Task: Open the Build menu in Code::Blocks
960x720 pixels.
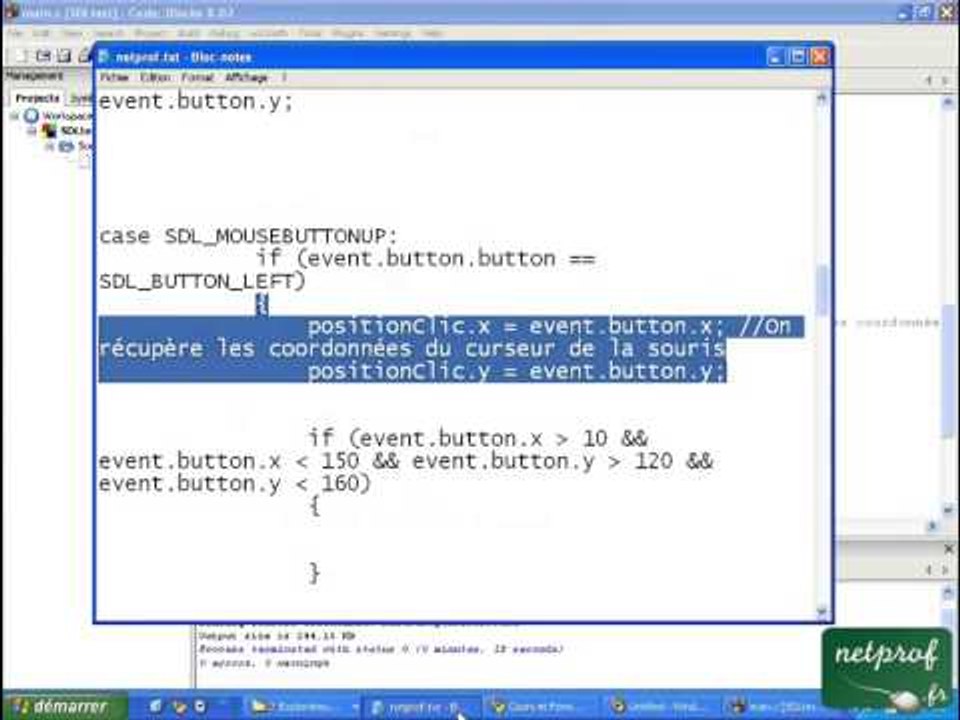Action: click(187, 33)
